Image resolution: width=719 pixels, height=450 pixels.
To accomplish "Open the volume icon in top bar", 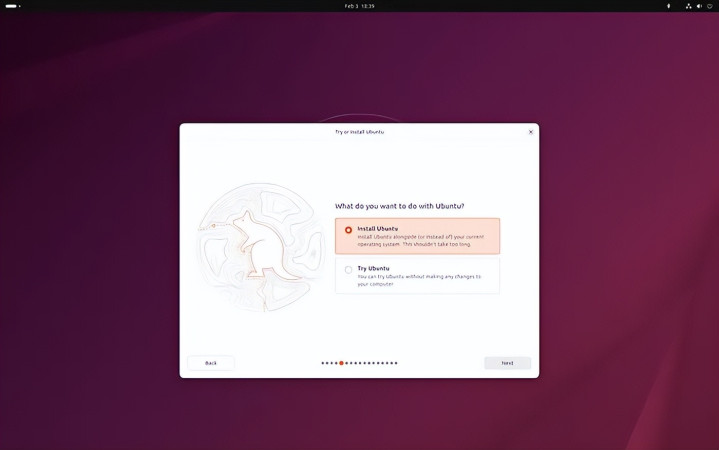I will (699, 6).
